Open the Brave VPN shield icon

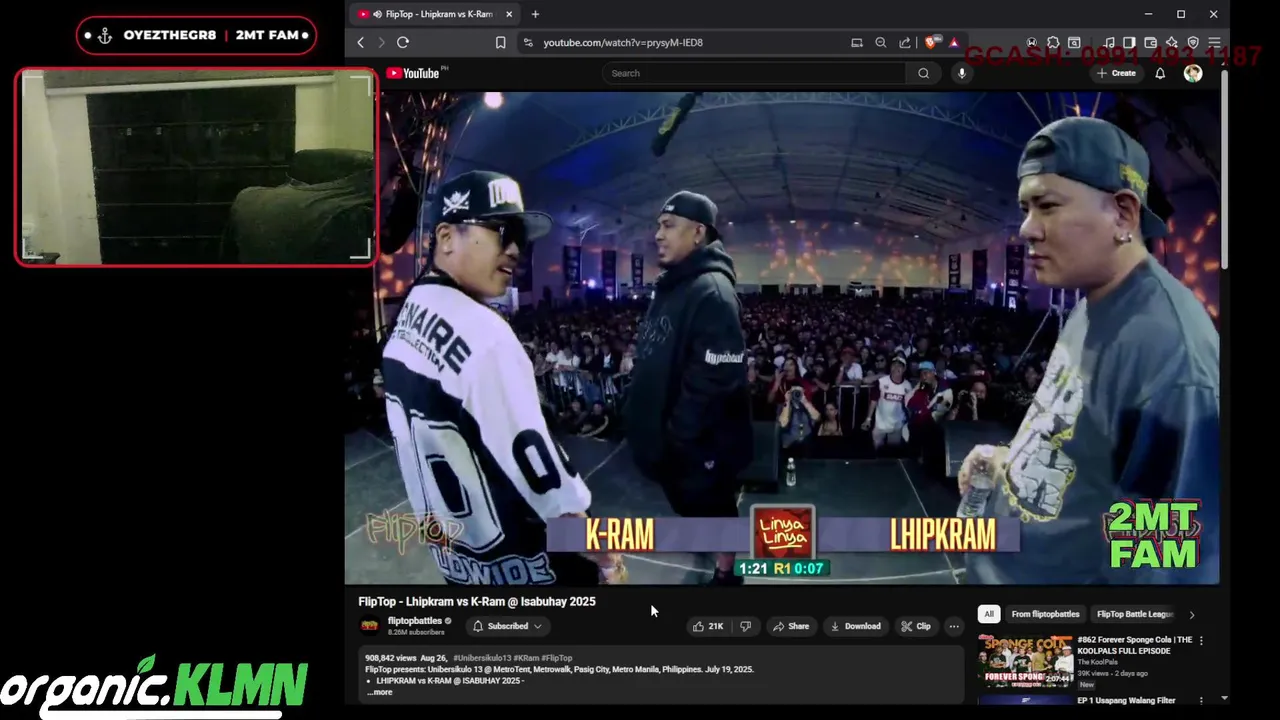[1193, 43]
